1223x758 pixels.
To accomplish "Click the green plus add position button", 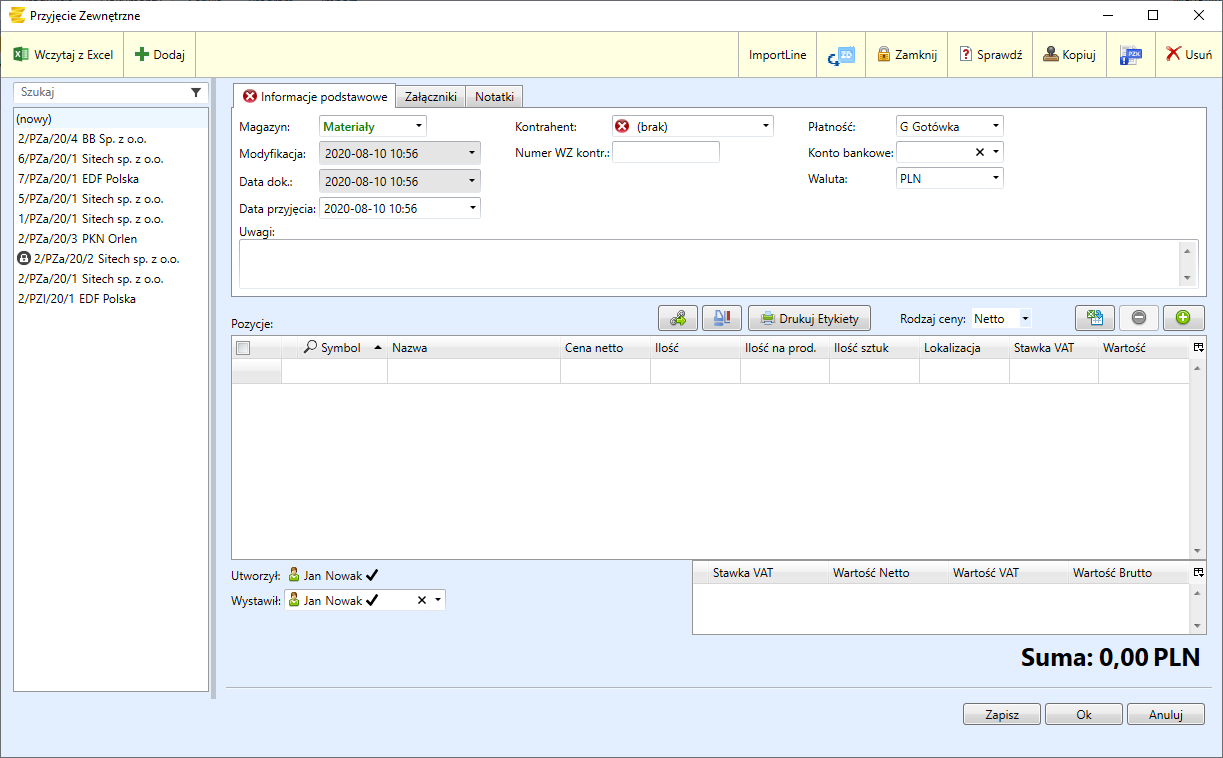I will tap(1183, 318).
